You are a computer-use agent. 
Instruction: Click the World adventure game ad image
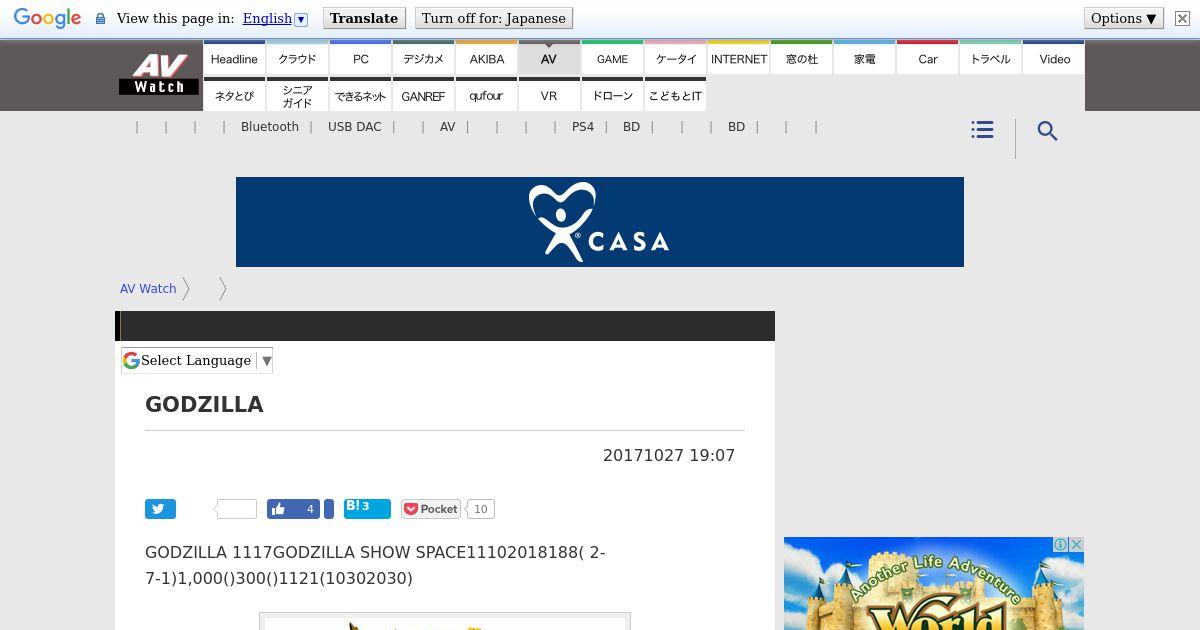(934, 584)
